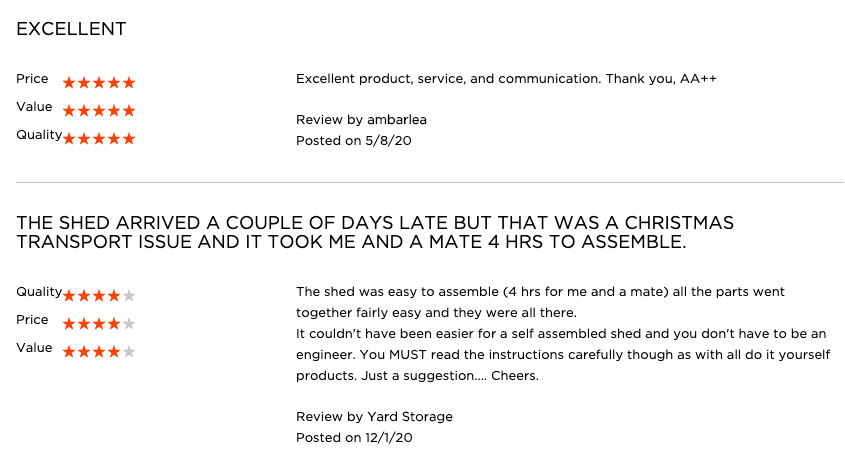Click the EXCELLENT review heading
The width and height of the screenshot is (845, 467).
[71, 29]
